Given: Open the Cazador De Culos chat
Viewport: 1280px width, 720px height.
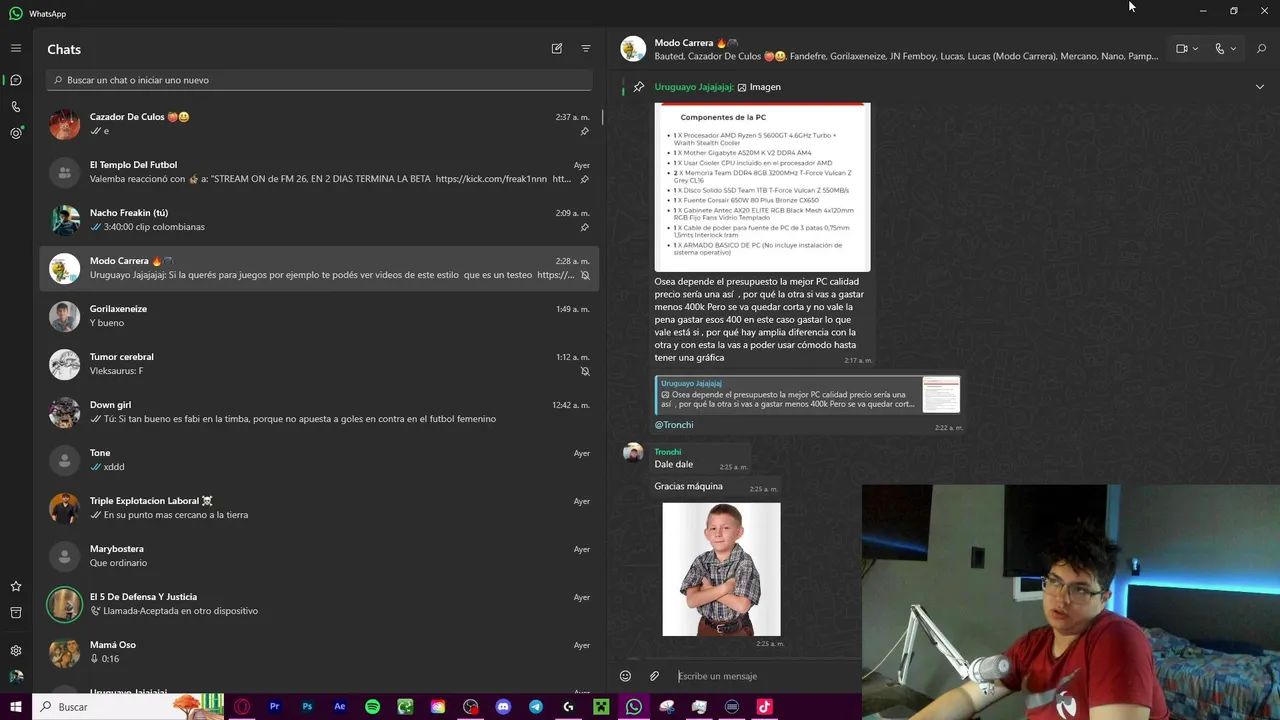Looking at the screenshot, I should tap(319, 124).
